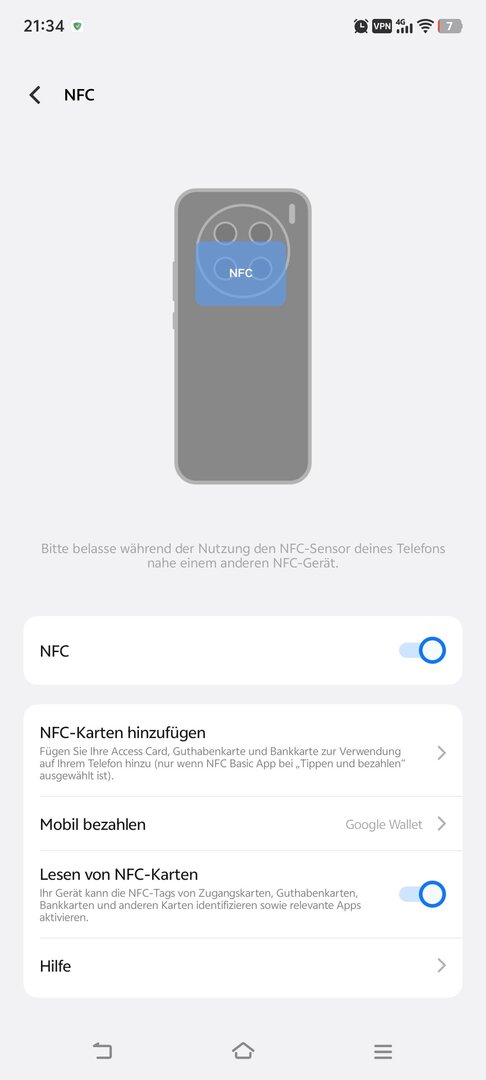Turn off the main NFC switch
486x1080 pixels.
(423, 650)
